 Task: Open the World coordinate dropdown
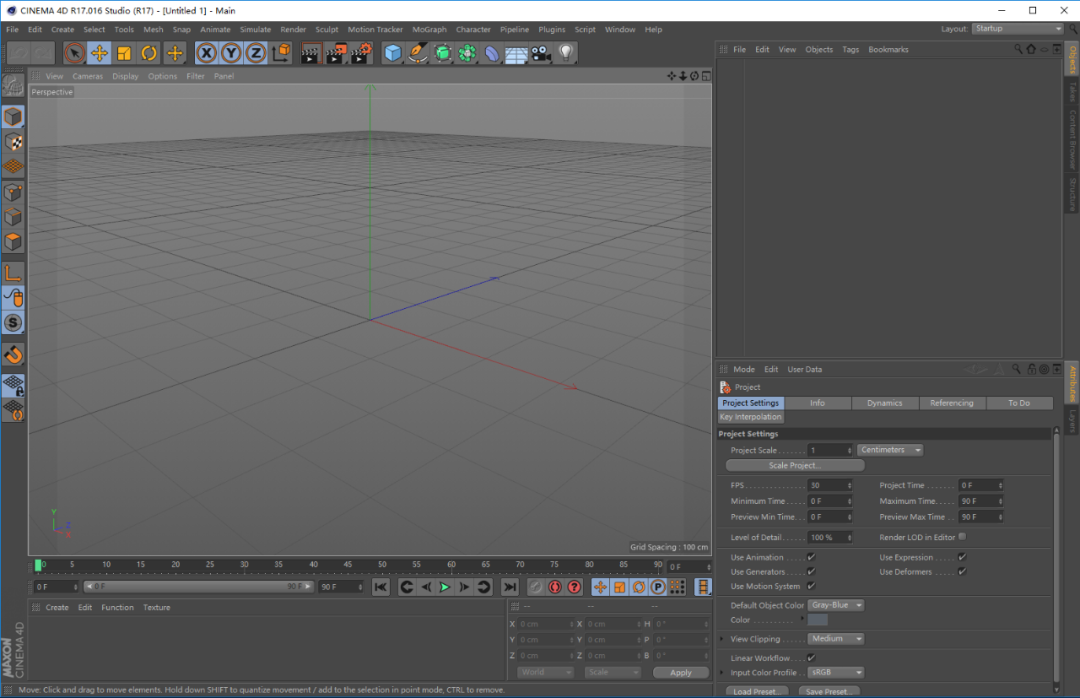tap(545, 673)
